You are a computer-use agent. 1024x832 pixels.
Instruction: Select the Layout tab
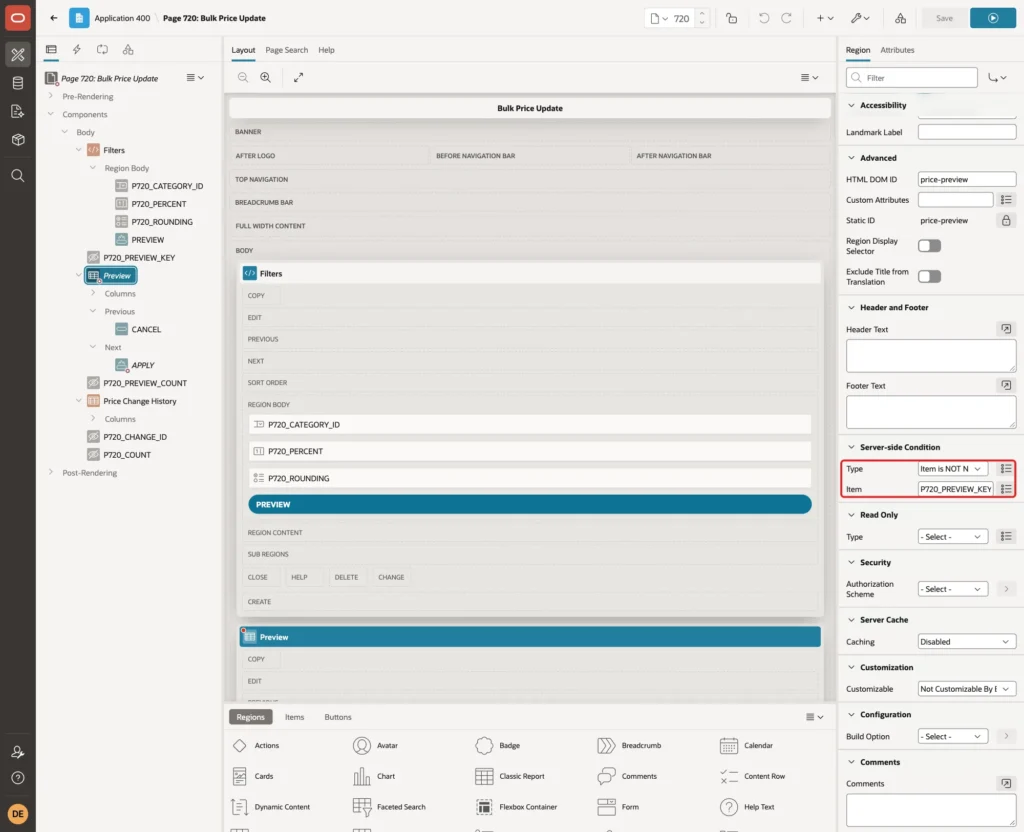243,50
